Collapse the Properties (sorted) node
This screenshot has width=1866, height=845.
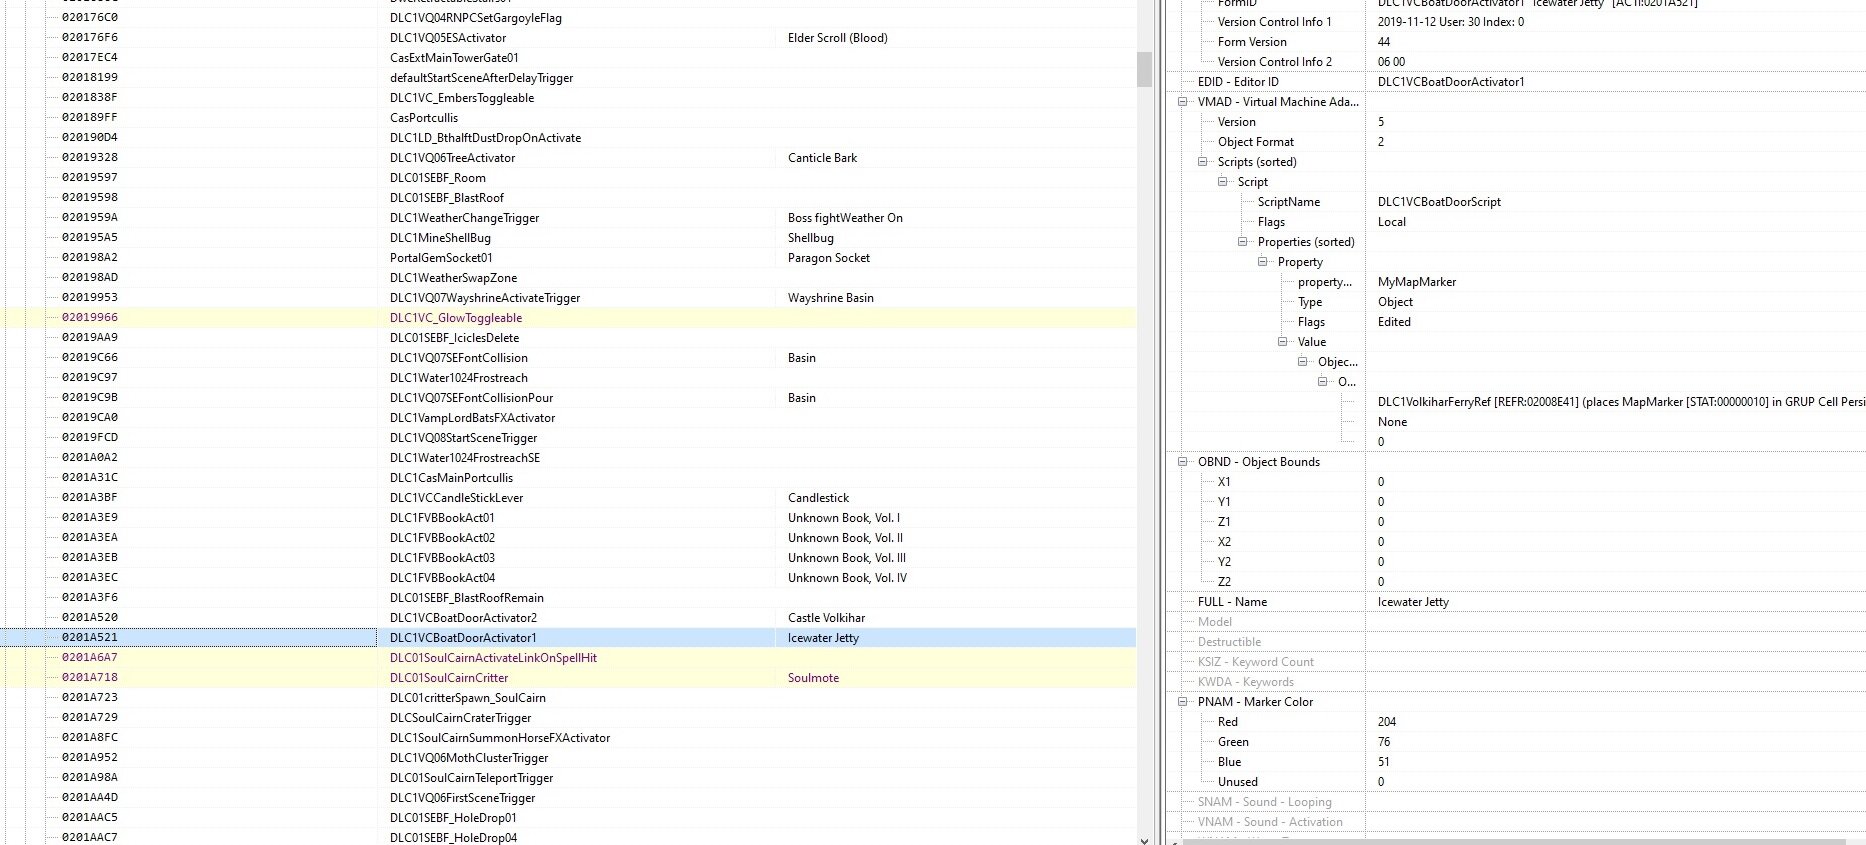click(1243, 242)
